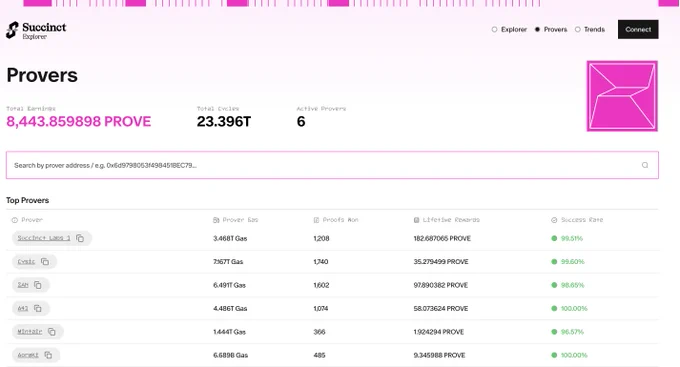Click green status dot beside 96.57%
This screenshot has height=367, width=680.
[554, 332]
